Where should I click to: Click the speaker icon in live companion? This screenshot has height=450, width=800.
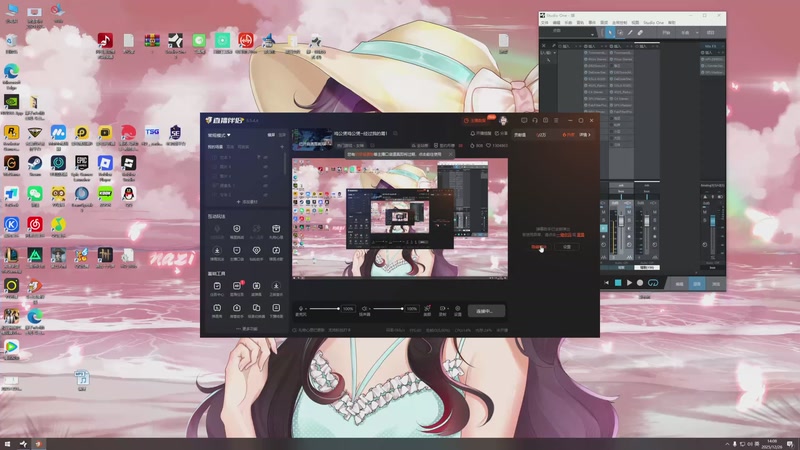(x=364, y=308)
